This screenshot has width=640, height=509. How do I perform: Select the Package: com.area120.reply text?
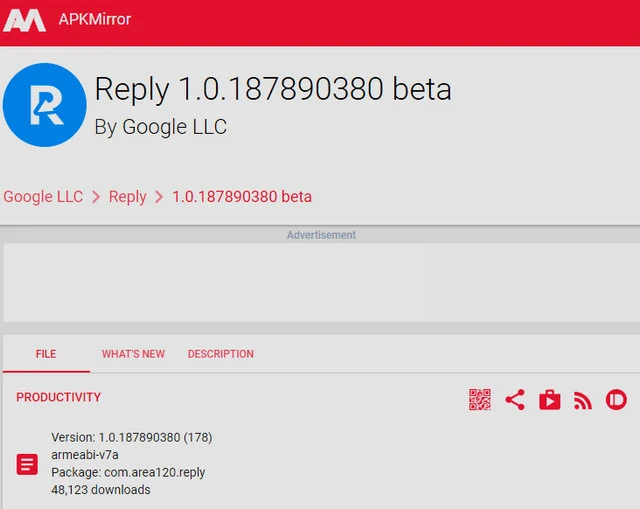[x=128, y=472]
